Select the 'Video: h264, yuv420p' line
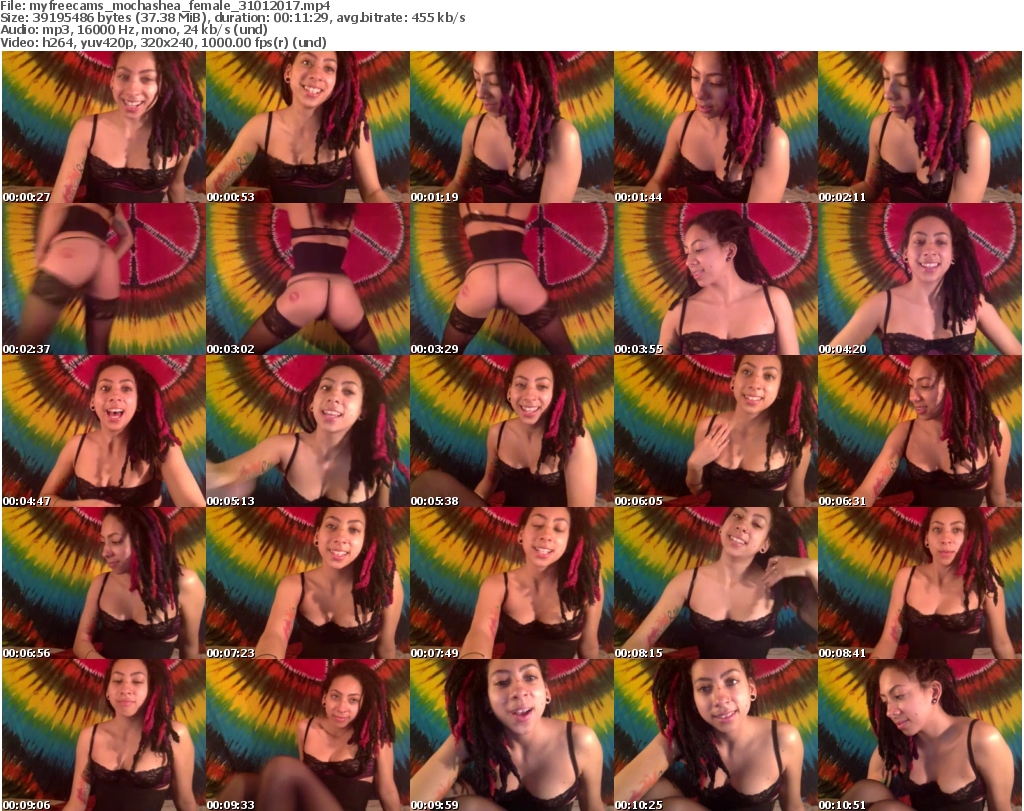The image size is (1024, 811). tap(163, 42)
